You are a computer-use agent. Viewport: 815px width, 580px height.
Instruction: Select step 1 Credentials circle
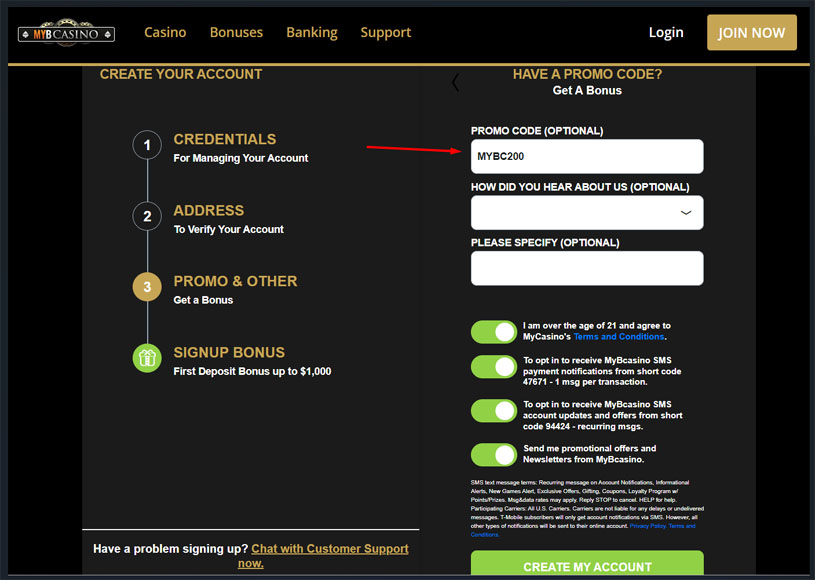pyautogui.click(x=147, y=144)
